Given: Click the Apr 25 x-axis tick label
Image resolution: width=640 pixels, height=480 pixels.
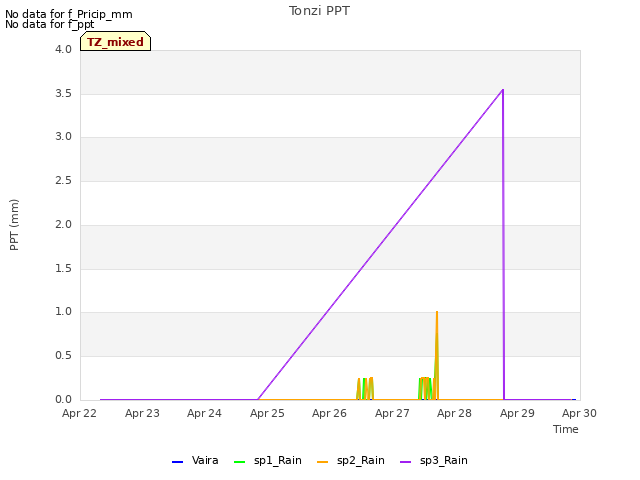Looking at the screenshot, I should 267,413.
